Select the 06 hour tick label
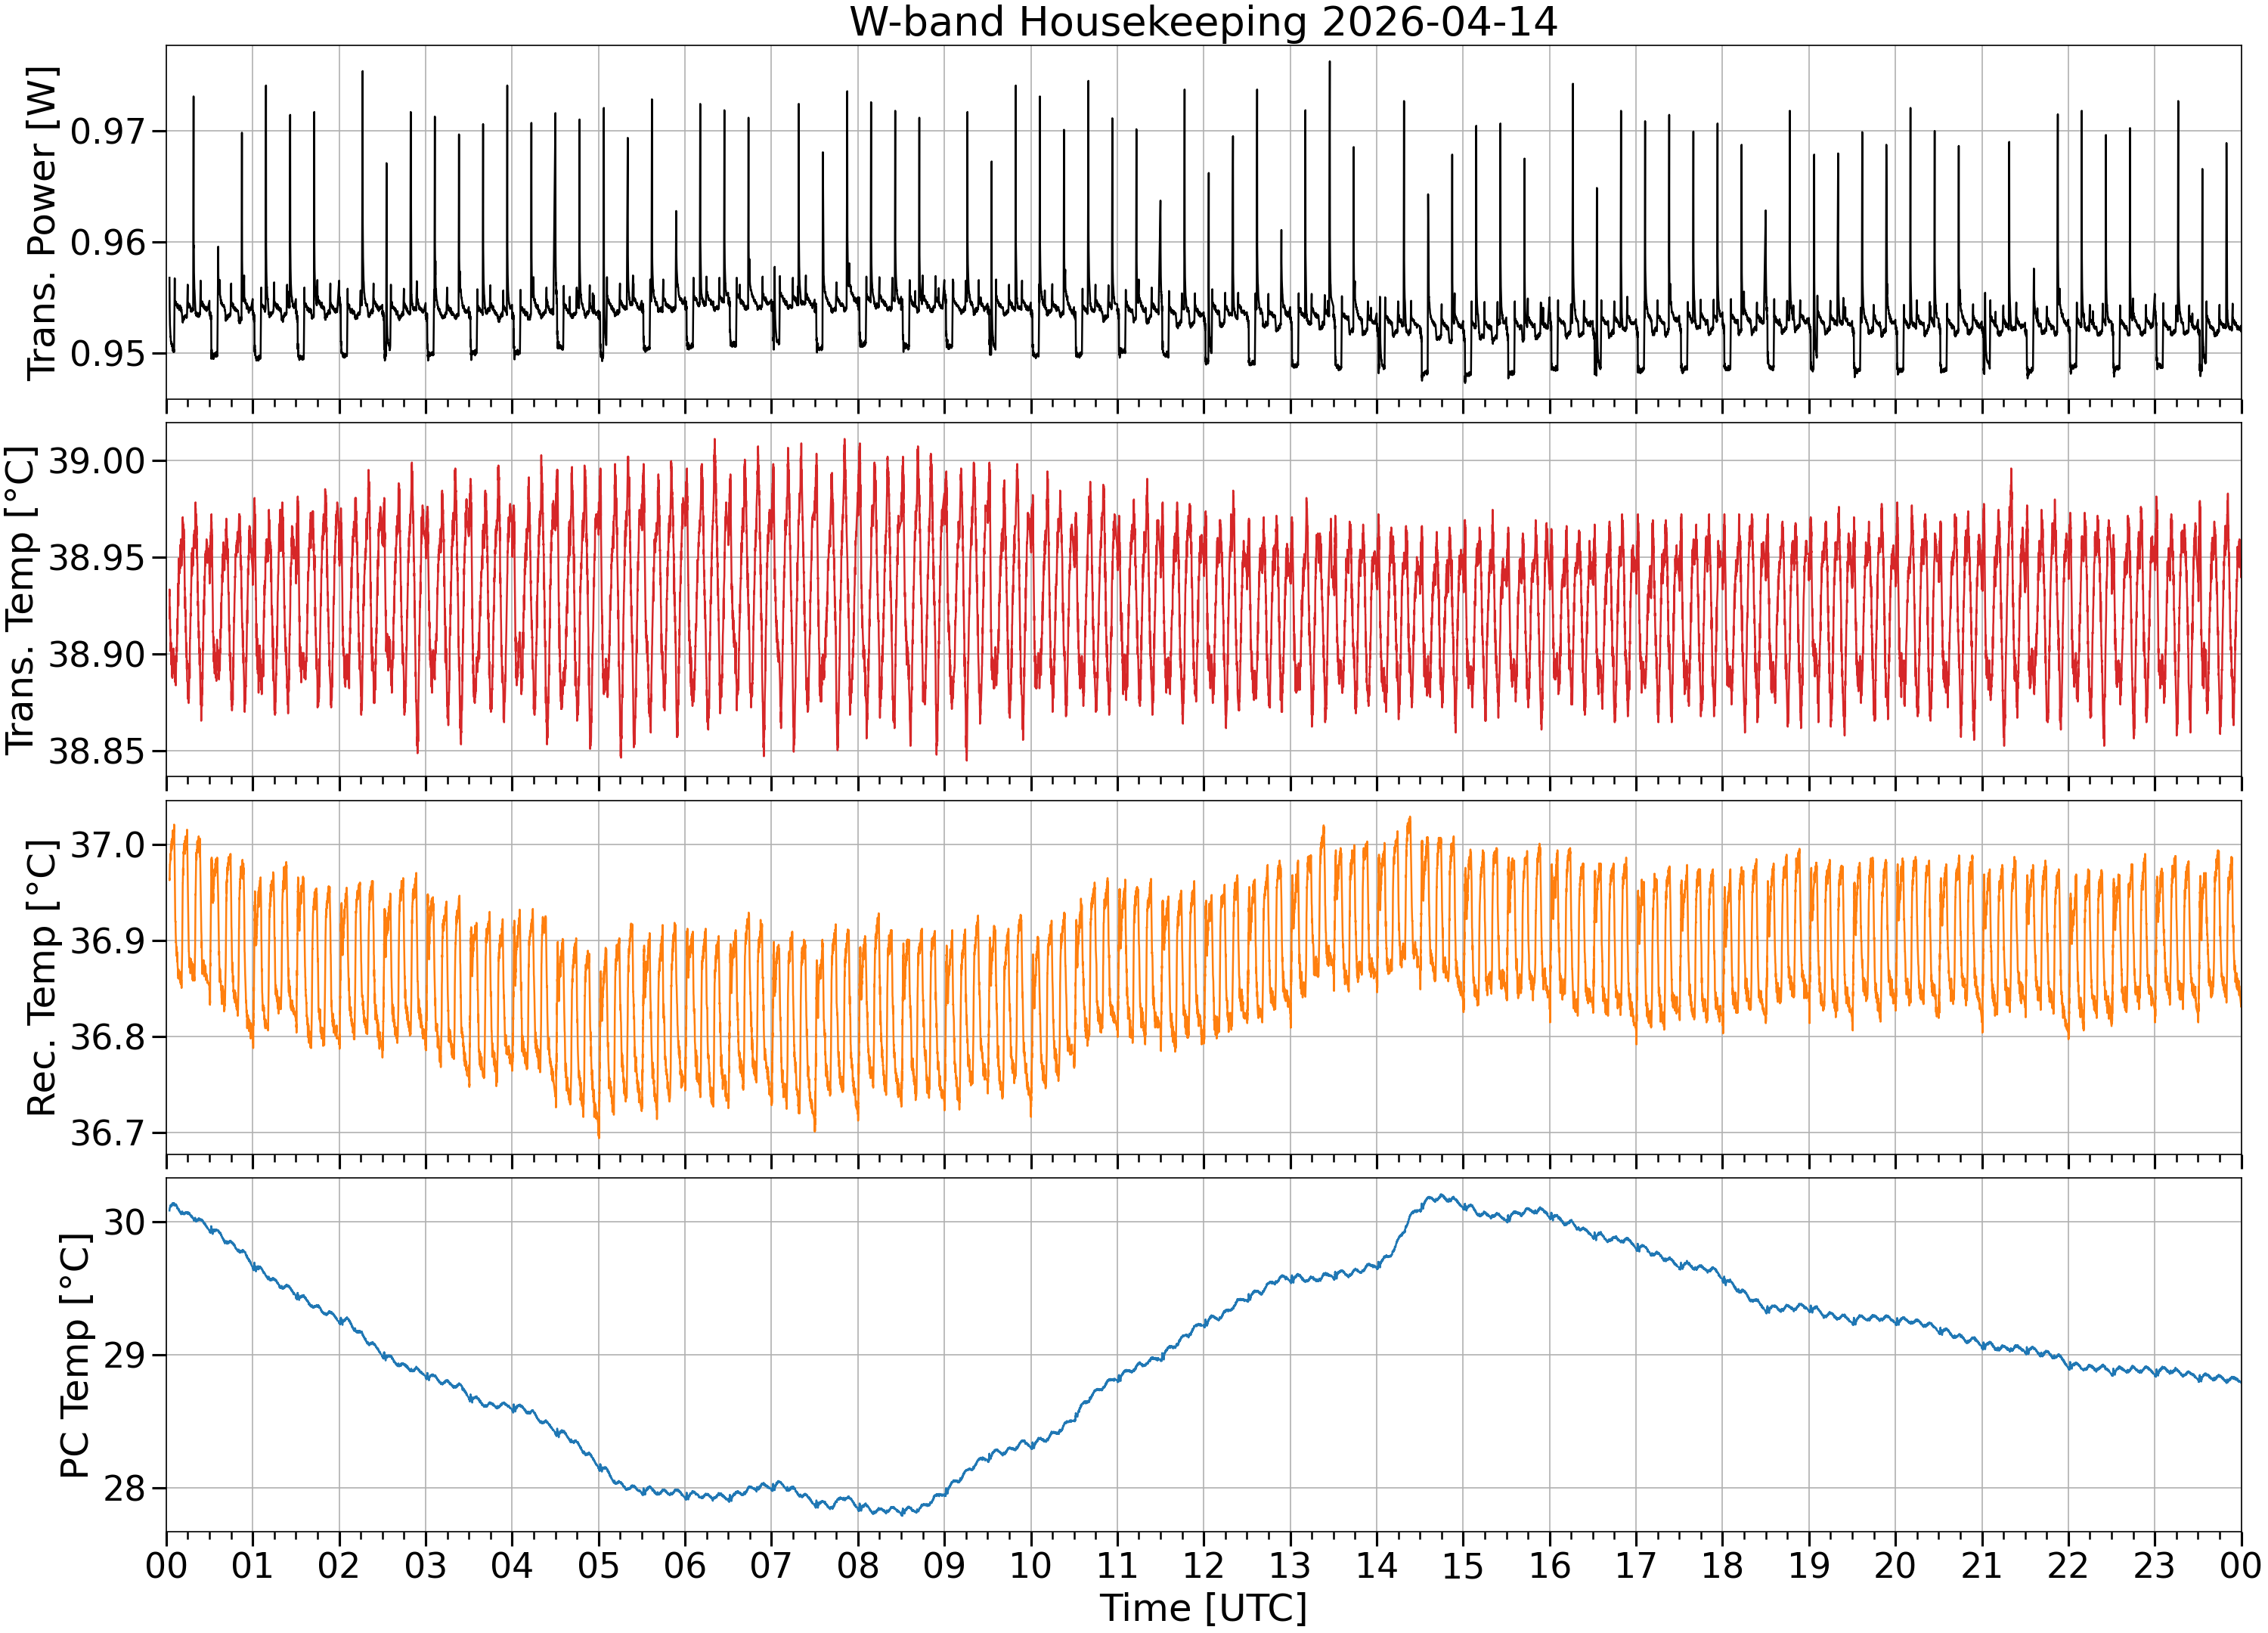 click(x=685, y=1565)
